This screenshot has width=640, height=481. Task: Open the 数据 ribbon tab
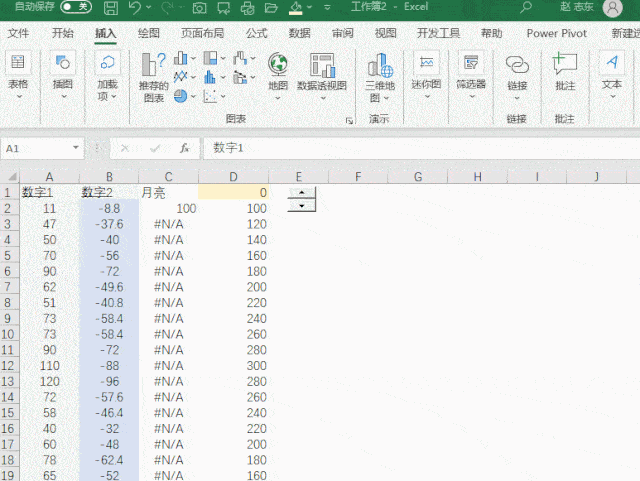300,33
